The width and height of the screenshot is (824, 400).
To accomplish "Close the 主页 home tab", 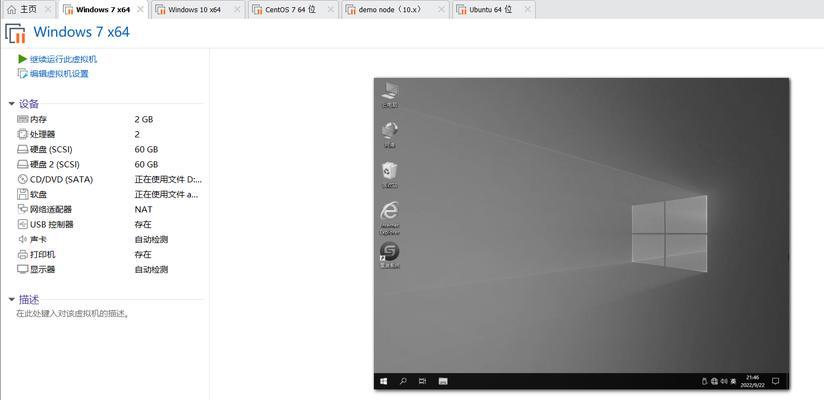I will pos(48,9).
